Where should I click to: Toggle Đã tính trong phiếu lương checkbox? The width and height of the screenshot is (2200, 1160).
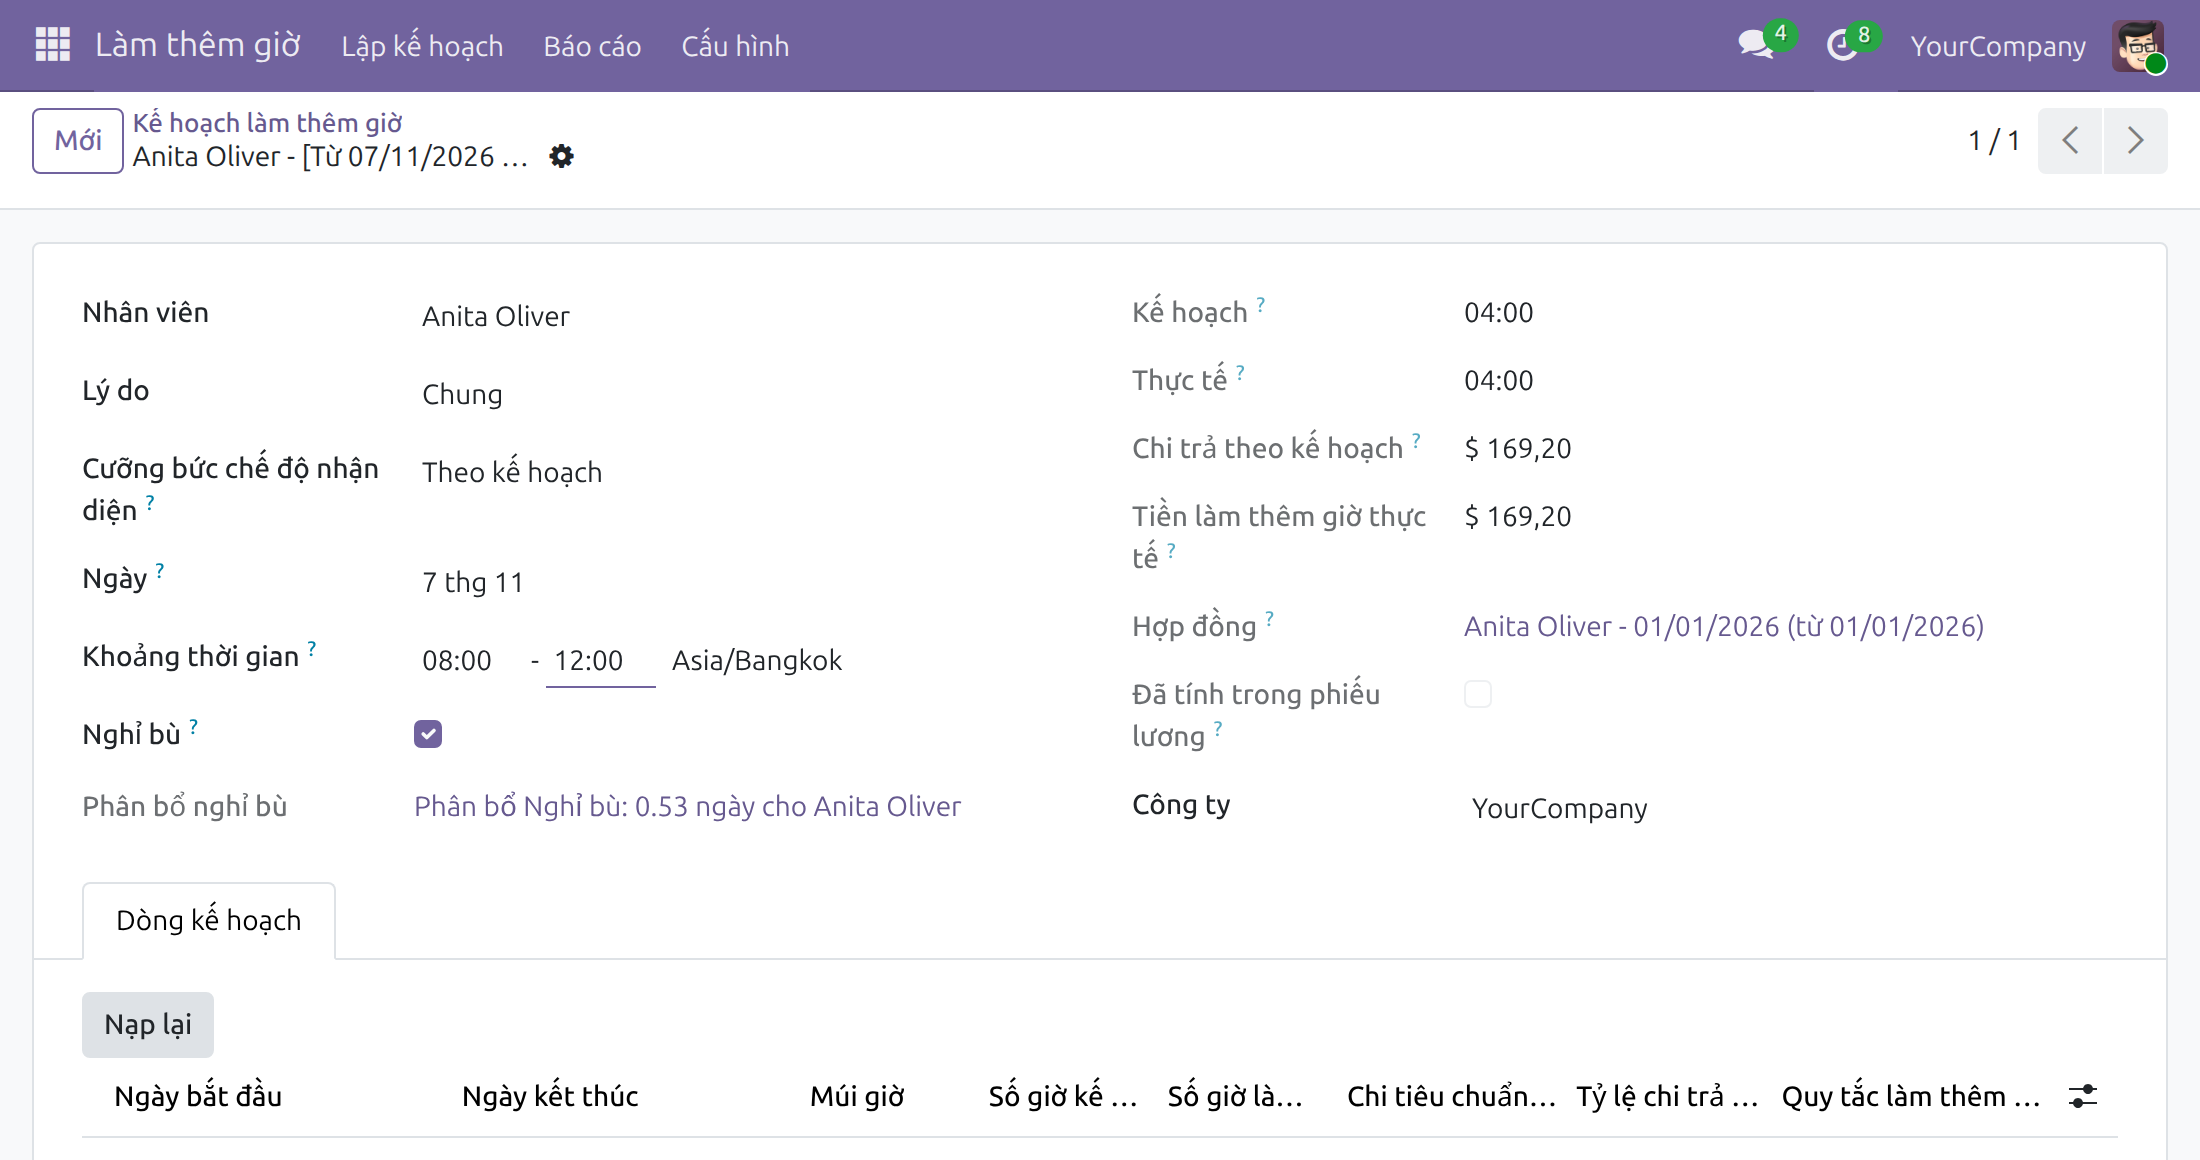(x=1478, y=694)
